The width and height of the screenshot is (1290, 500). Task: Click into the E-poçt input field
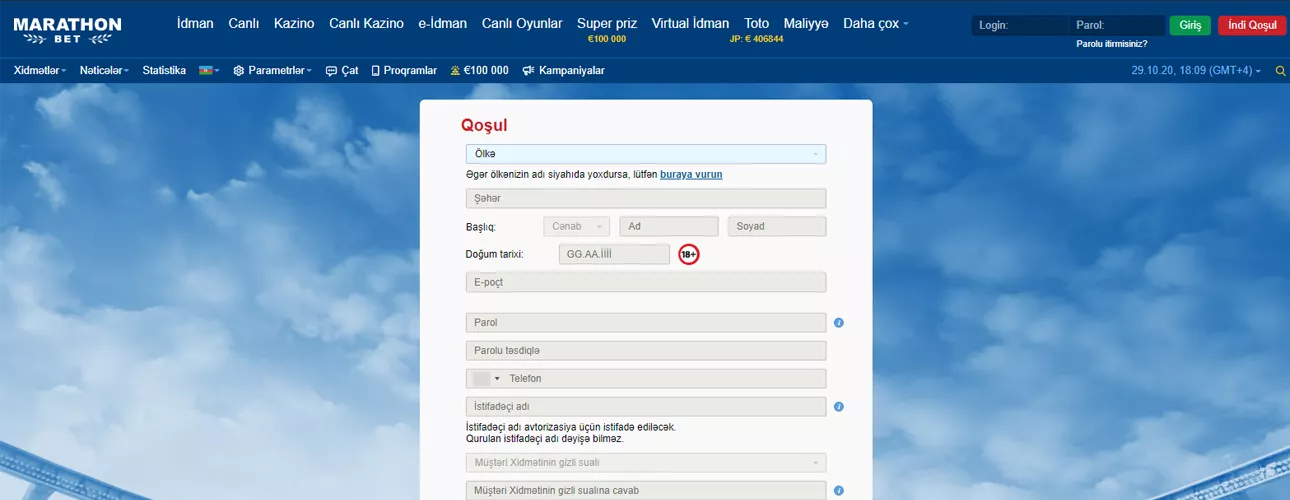tap(645, 282)
